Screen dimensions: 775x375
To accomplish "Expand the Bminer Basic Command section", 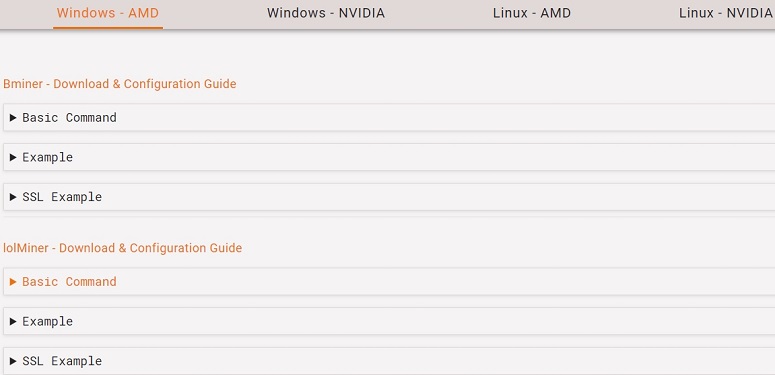I will tap(389, 118).
